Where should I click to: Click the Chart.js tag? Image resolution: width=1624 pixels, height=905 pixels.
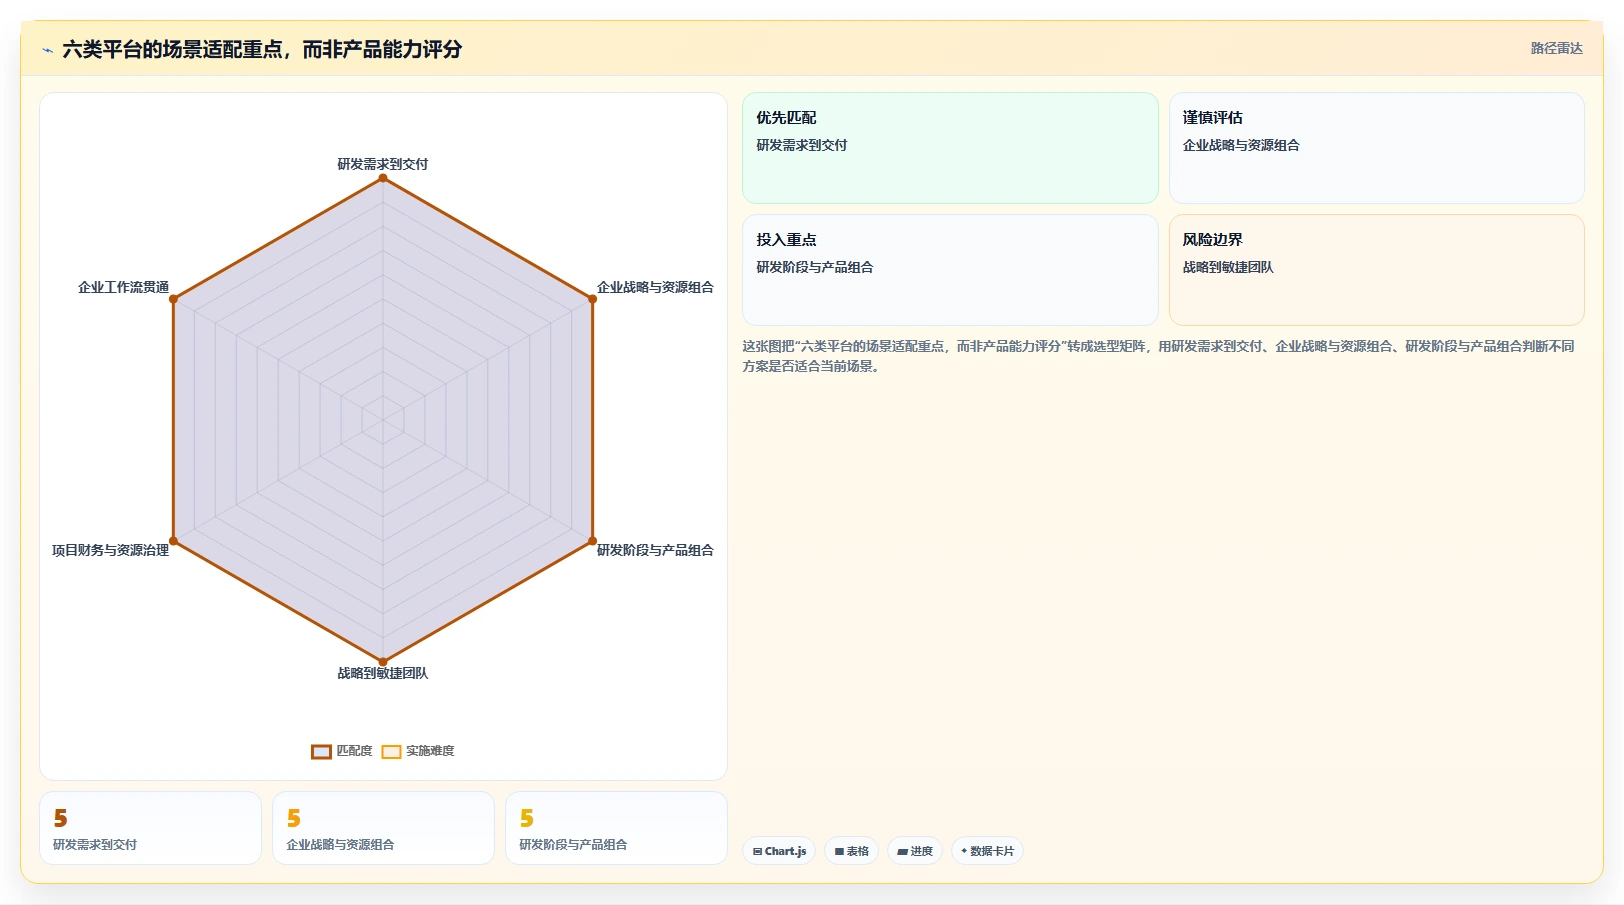click(x=779, y=851)
